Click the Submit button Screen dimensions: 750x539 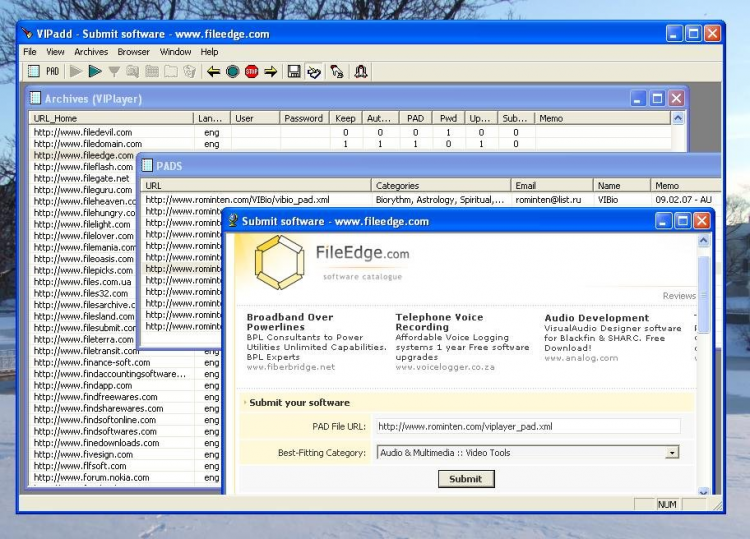(465, 479)
